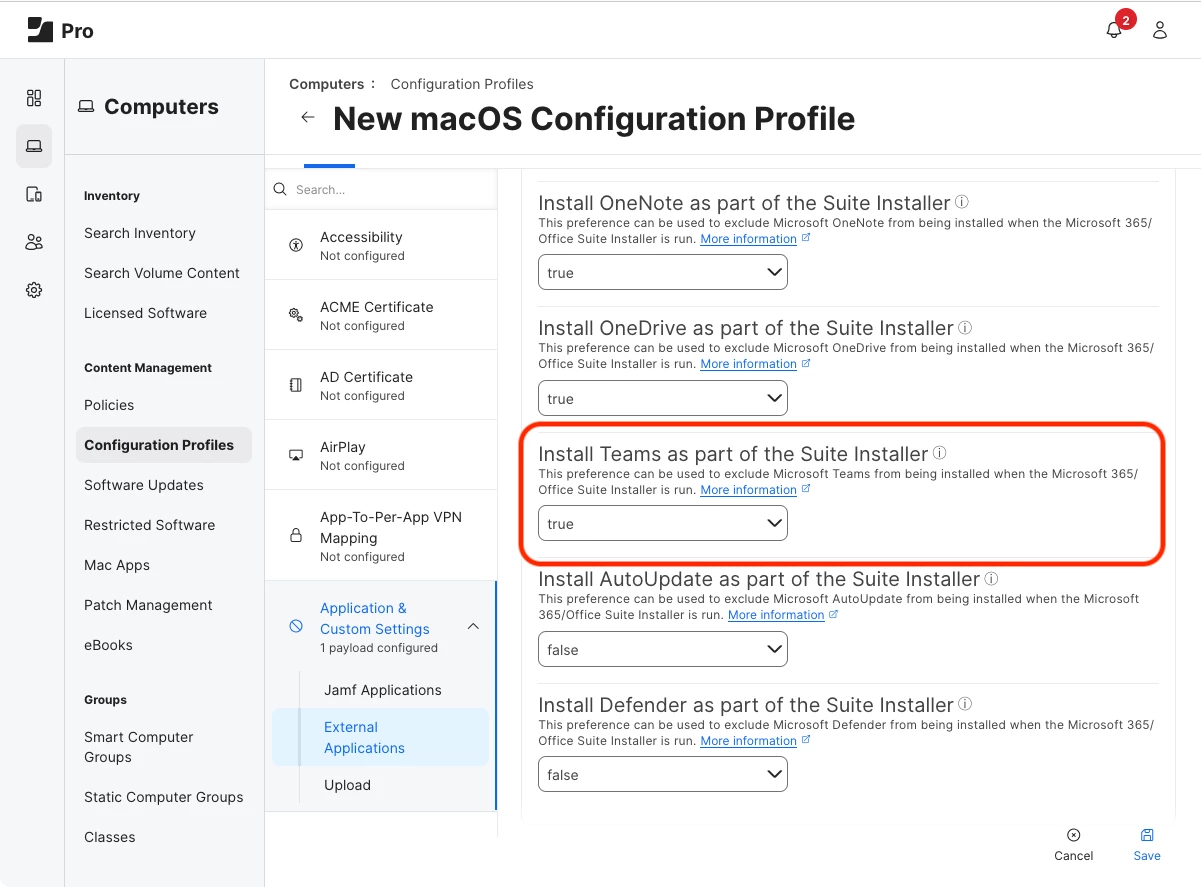This screenshot has width=1201, height=887.
Task: Collapse Application & Custom Settings chevron
Action: (474, 626)
